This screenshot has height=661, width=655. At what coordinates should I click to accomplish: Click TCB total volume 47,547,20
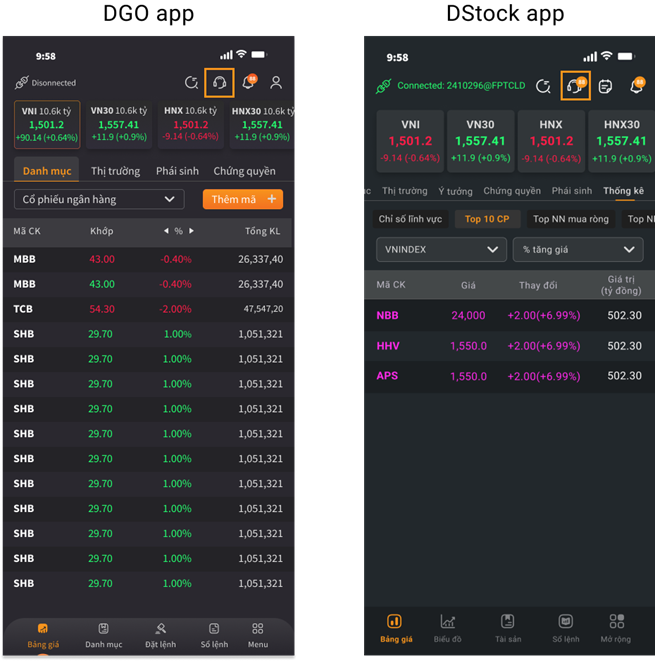tap(263, 309)
